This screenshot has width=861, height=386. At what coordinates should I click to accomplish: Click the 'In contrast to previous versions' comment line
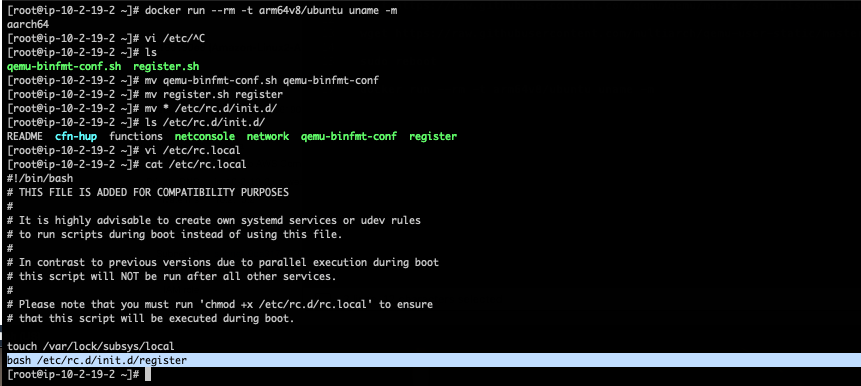(223, 262)
